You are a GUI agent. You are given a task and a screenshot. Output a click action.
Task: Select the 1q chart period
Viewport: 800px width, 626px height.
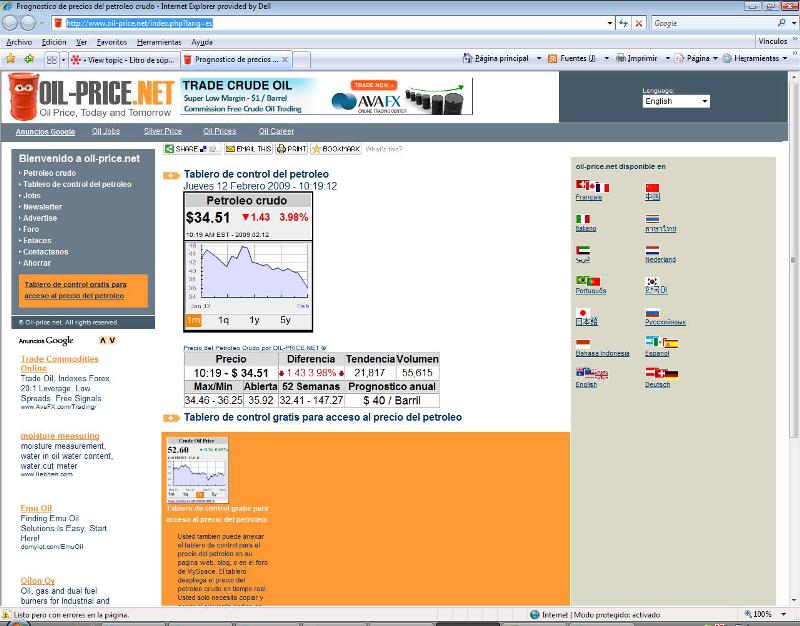pyautogui.click(x=224, y=320)
